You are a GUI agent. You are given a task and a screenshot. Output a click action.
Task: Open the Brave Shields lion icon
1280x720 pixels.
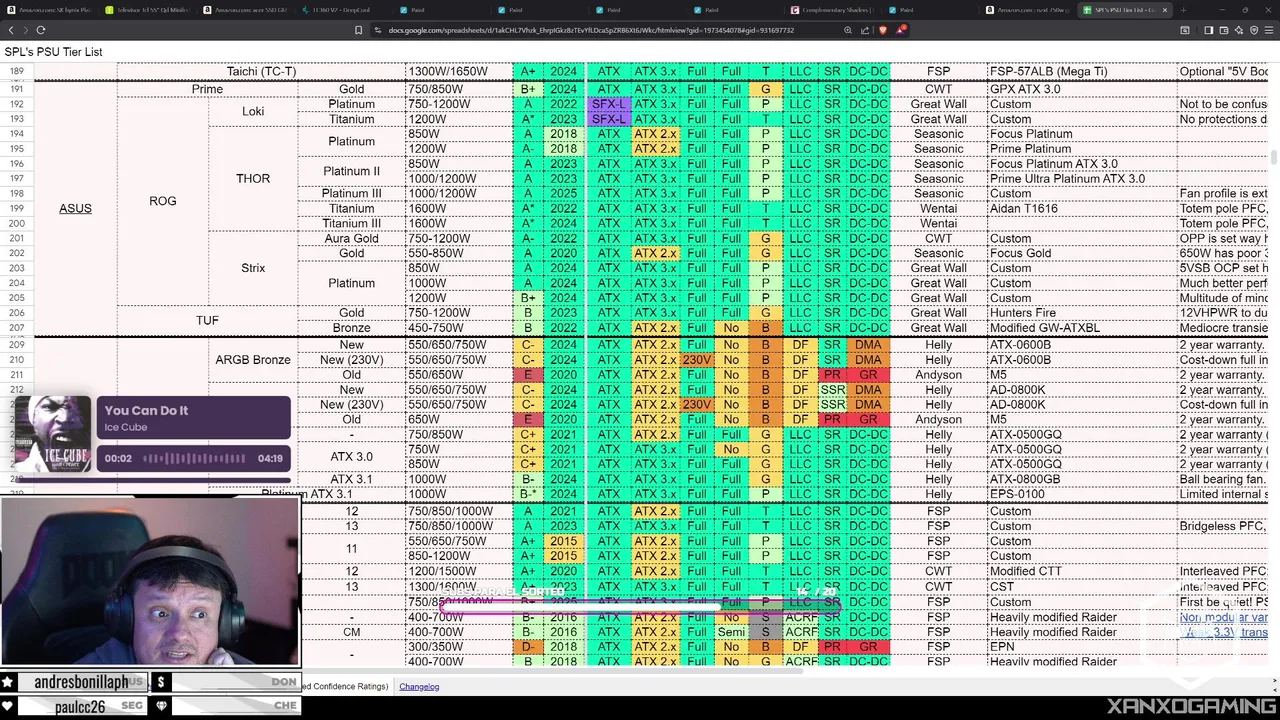[882, 30]
